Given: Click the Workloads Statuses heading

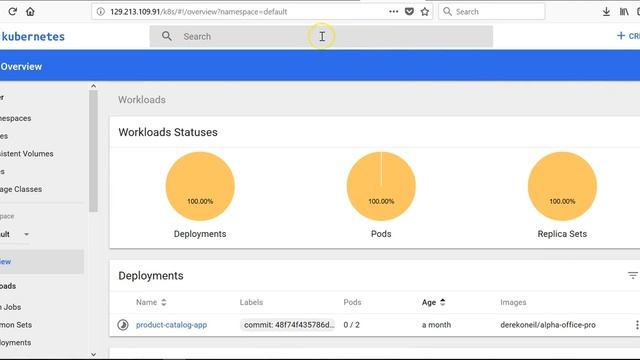Looking at the screenshot, I should coord(168,132).
